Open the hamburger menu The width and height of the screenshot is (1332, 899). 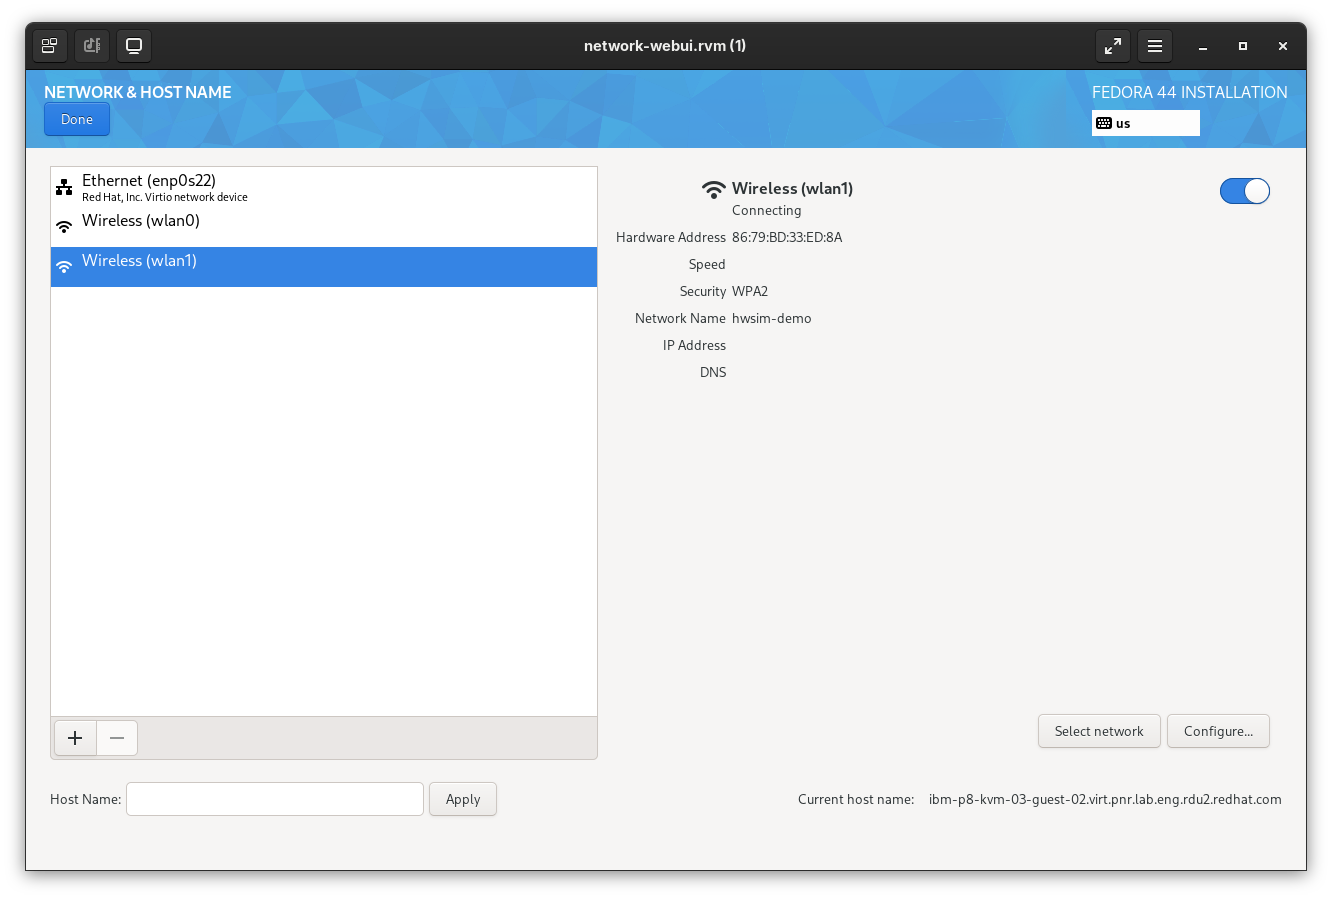[x=1155, y=46]
